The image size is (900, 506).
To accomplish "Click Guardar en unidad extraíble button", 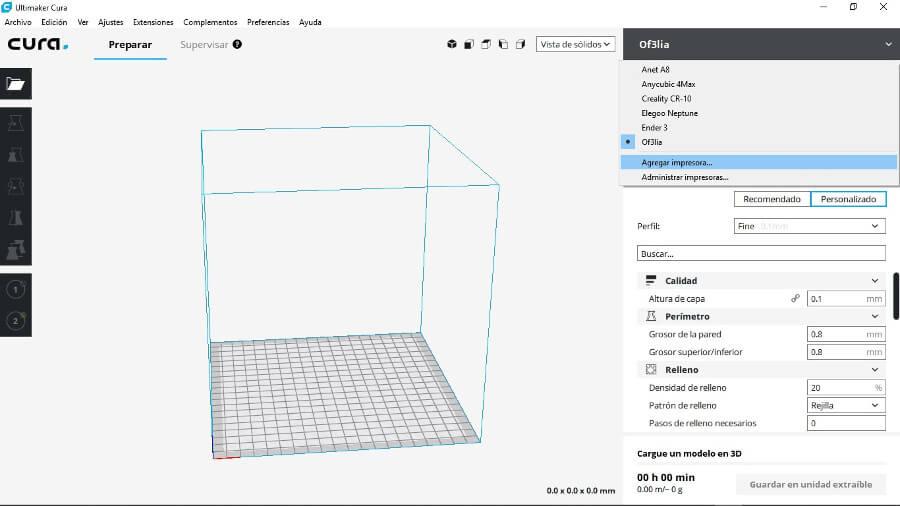I will (x=810, y=484).
